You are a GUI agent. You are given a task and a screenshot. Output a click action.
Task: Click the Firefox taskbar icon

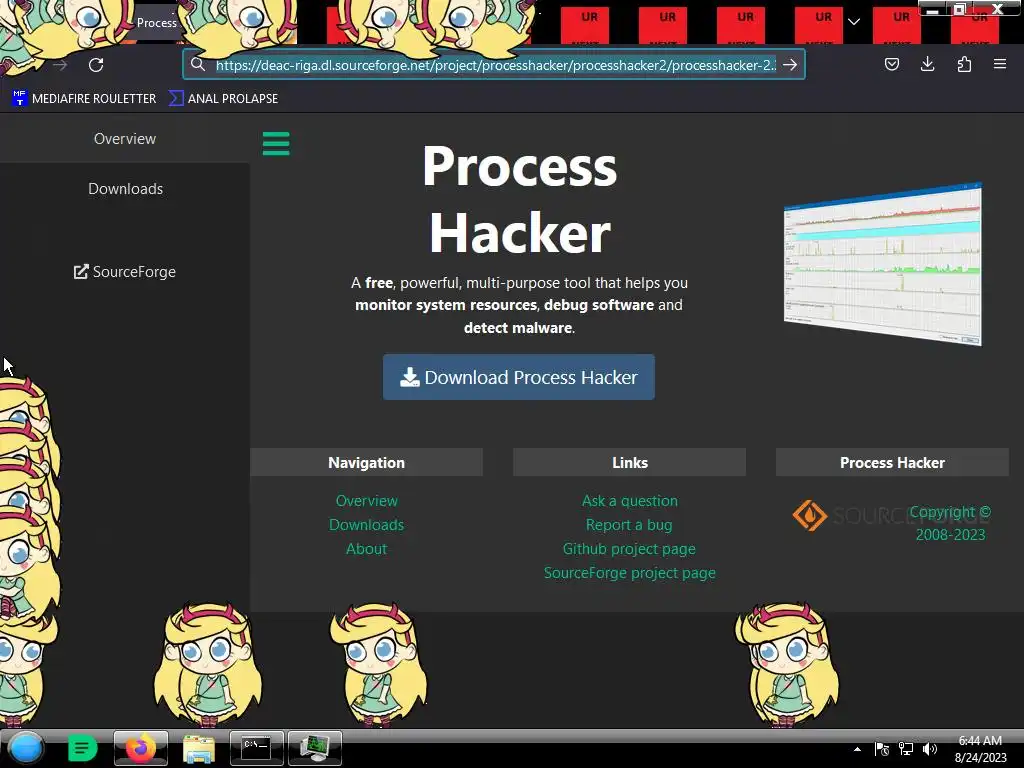coord(141,748)
